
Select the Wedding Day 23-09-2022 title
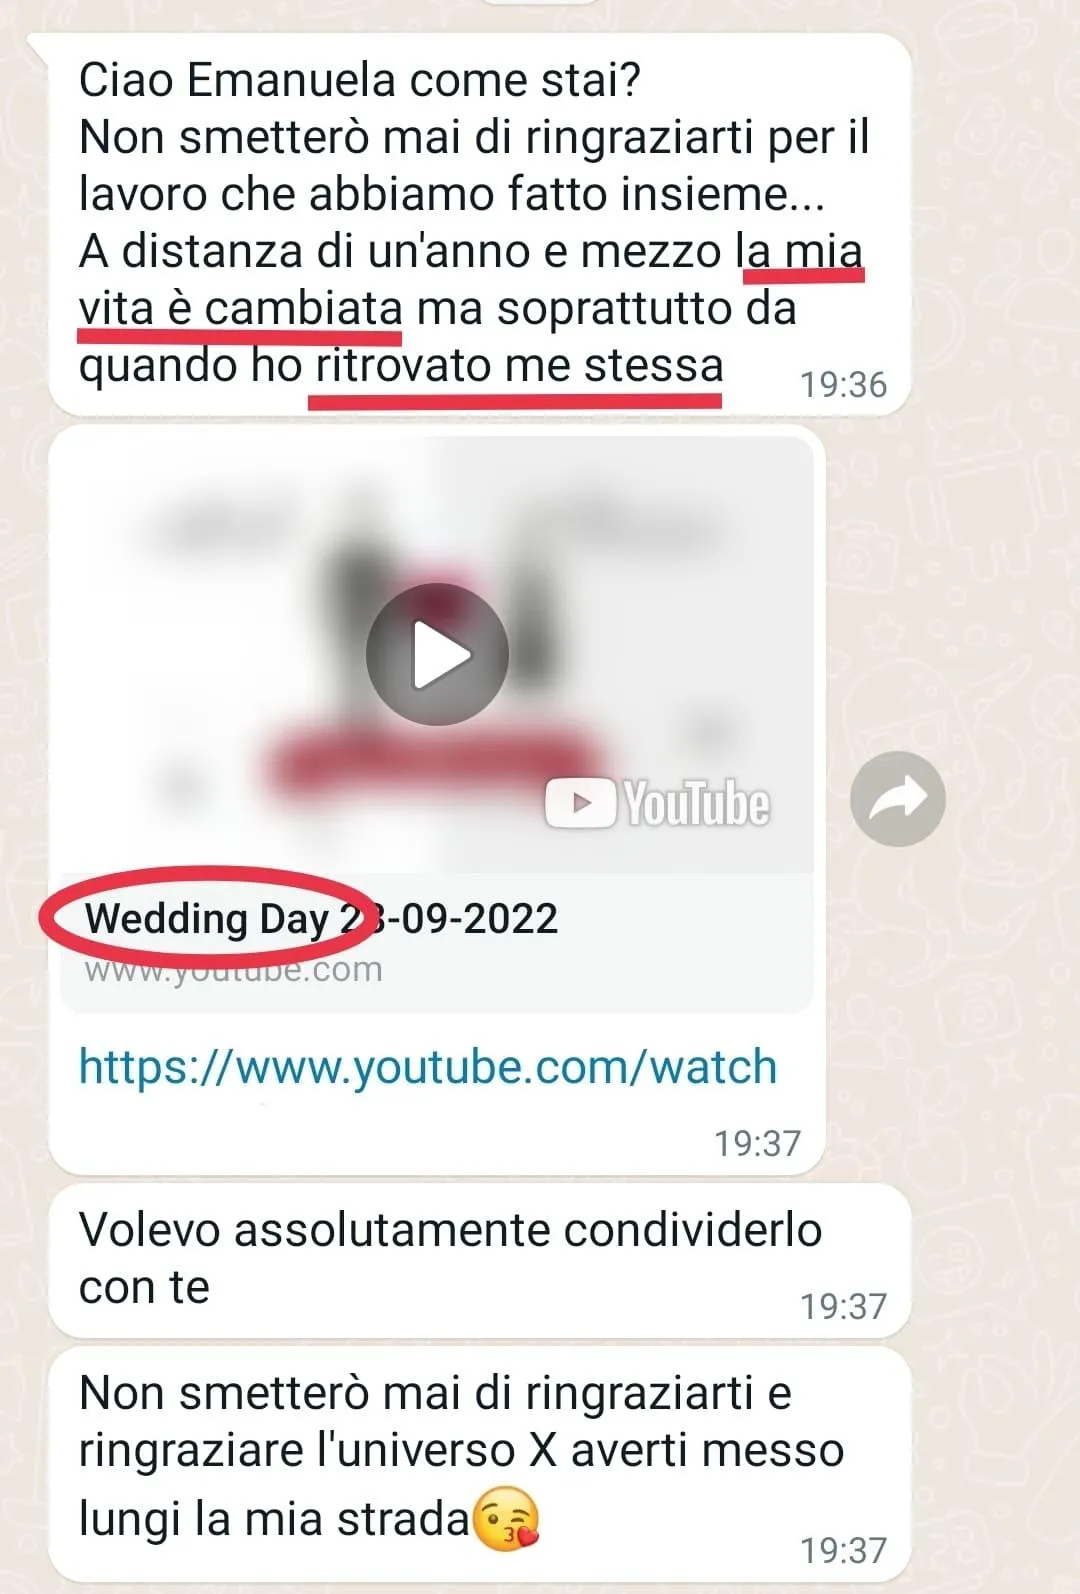pyautogui.click(x=321, y=918)
